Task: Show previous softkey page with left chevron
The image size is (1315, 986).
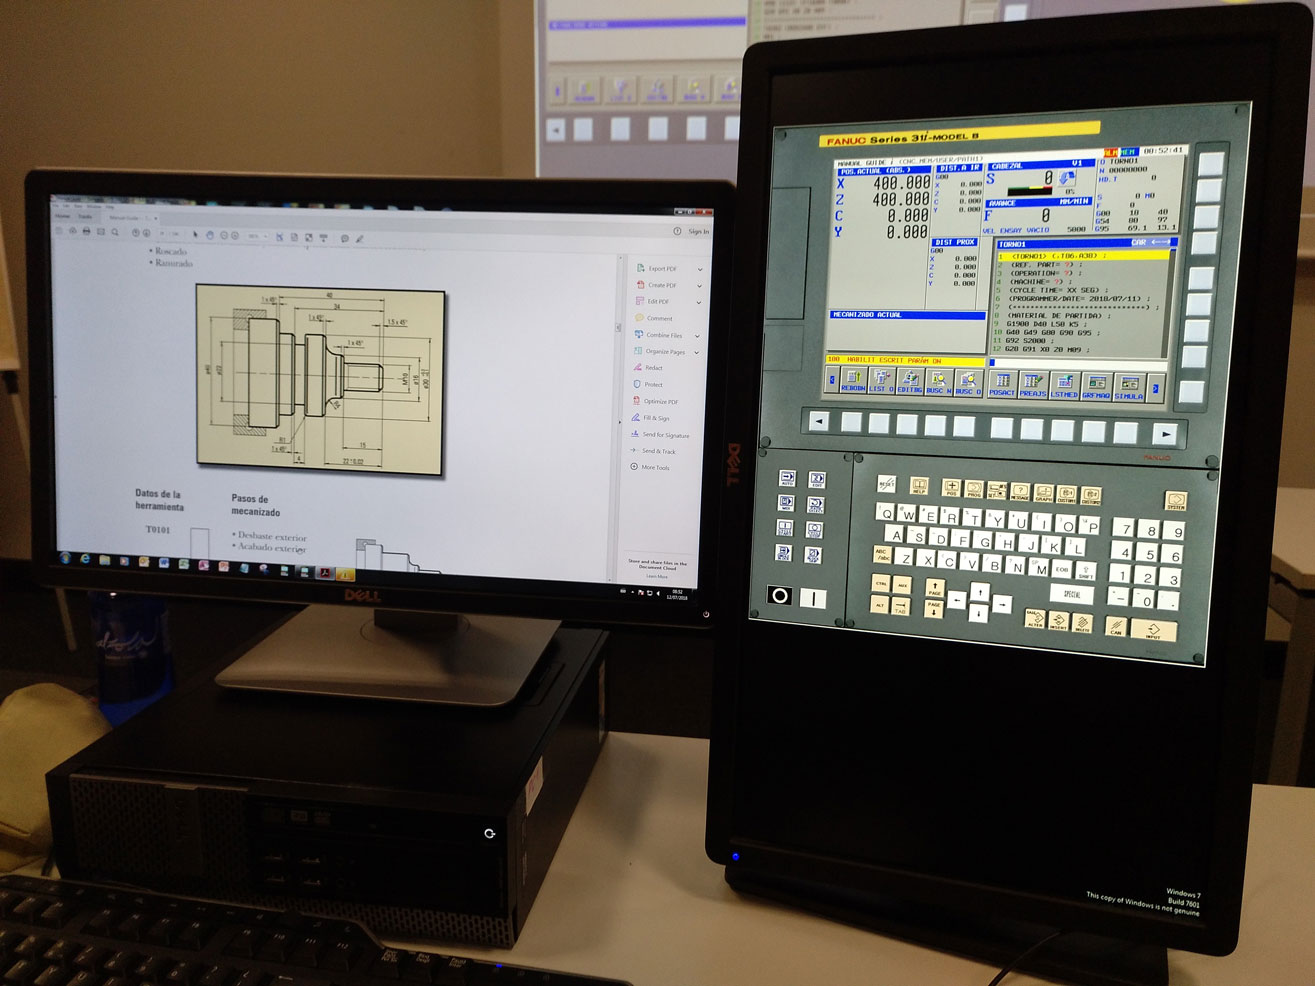Action: coord(832,379)
